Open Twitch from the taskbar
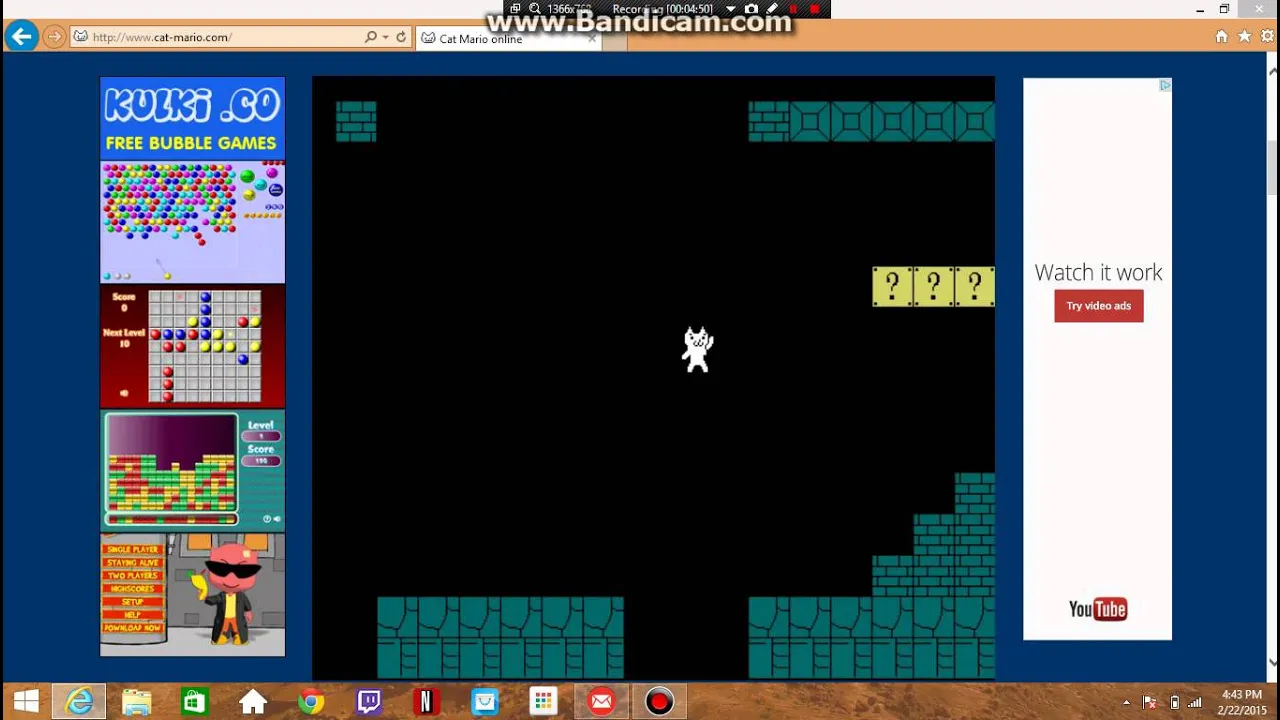The image size is (1280, 720). pyautogui.click(x=369, y=702)
